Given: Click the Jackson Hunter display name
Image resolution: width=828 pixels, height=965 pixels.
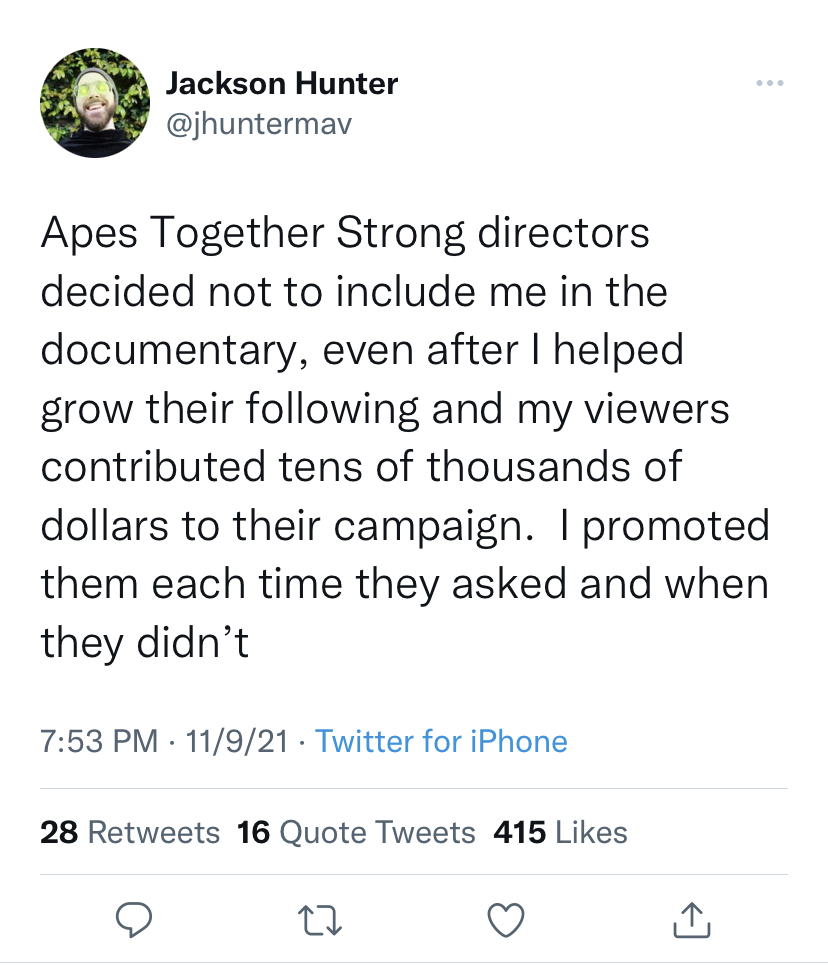Looking at the screenshot, I should (281, 84).
